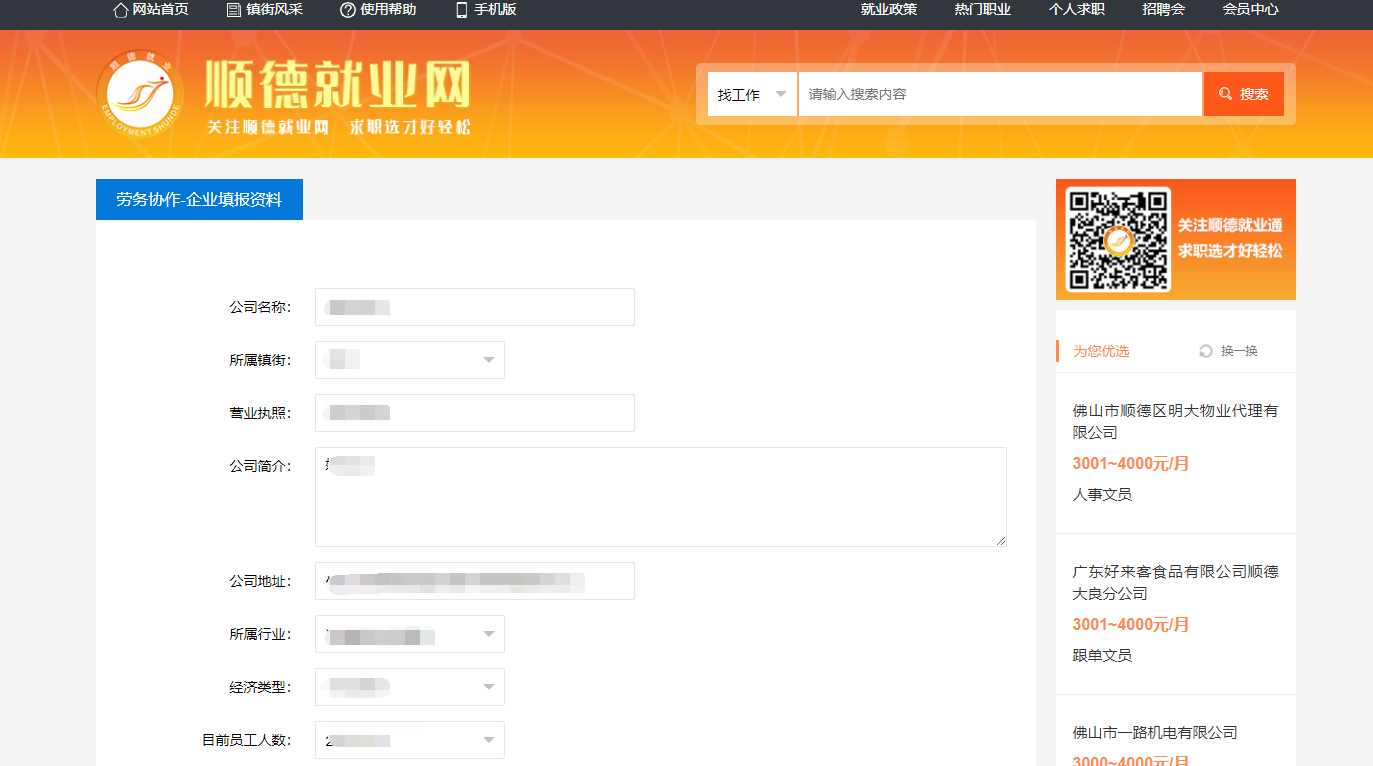Click the QR code image
Screen dimensions: 1373x766
coord(1117,239)
